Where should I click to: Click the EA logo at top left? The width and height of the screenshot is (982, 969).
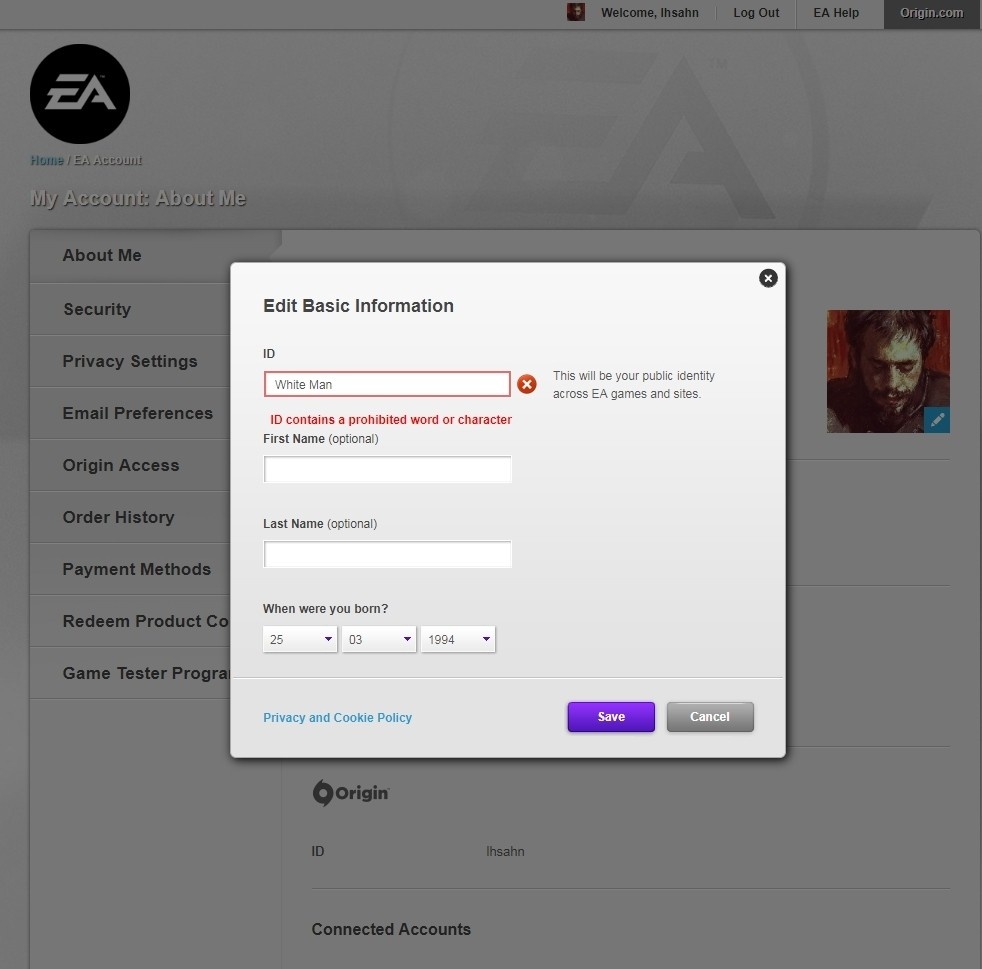coord(80,94)
